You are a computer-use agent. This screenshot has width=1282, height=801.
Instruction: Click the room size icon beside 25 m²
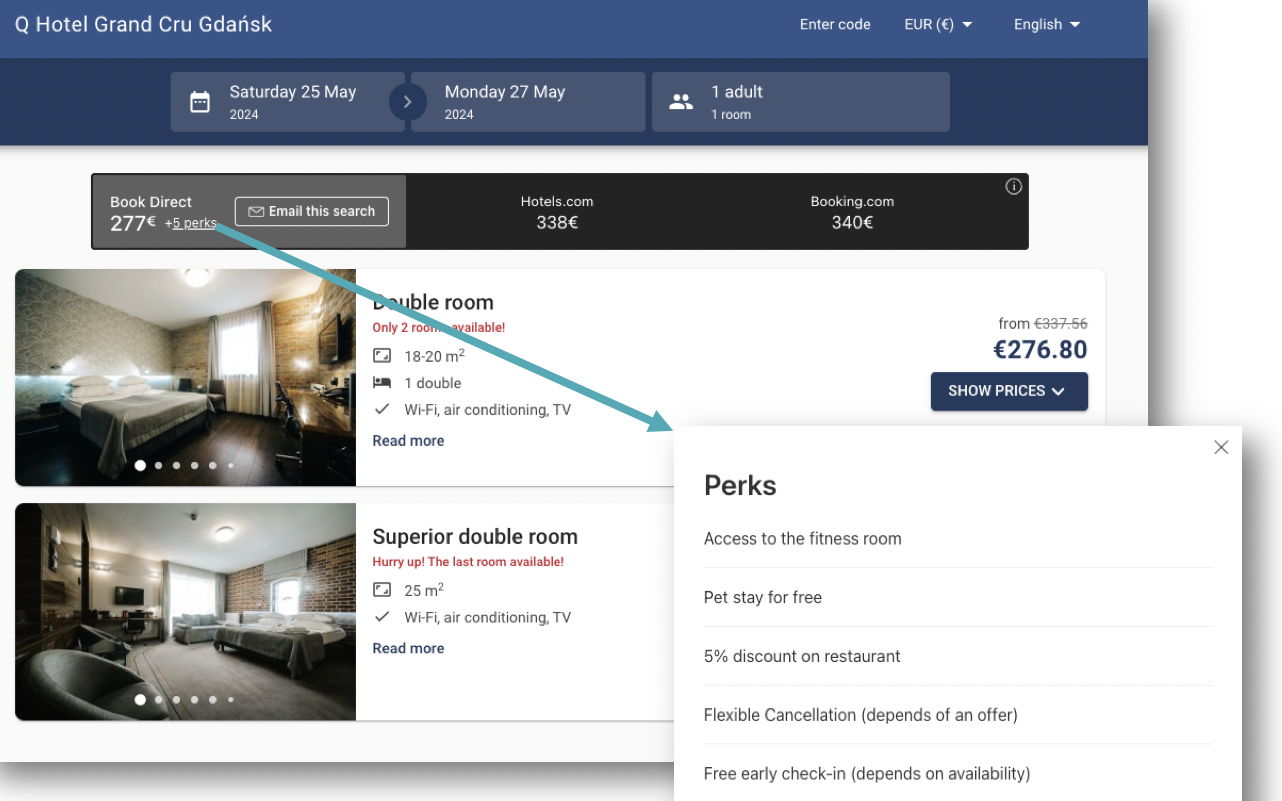381,590
